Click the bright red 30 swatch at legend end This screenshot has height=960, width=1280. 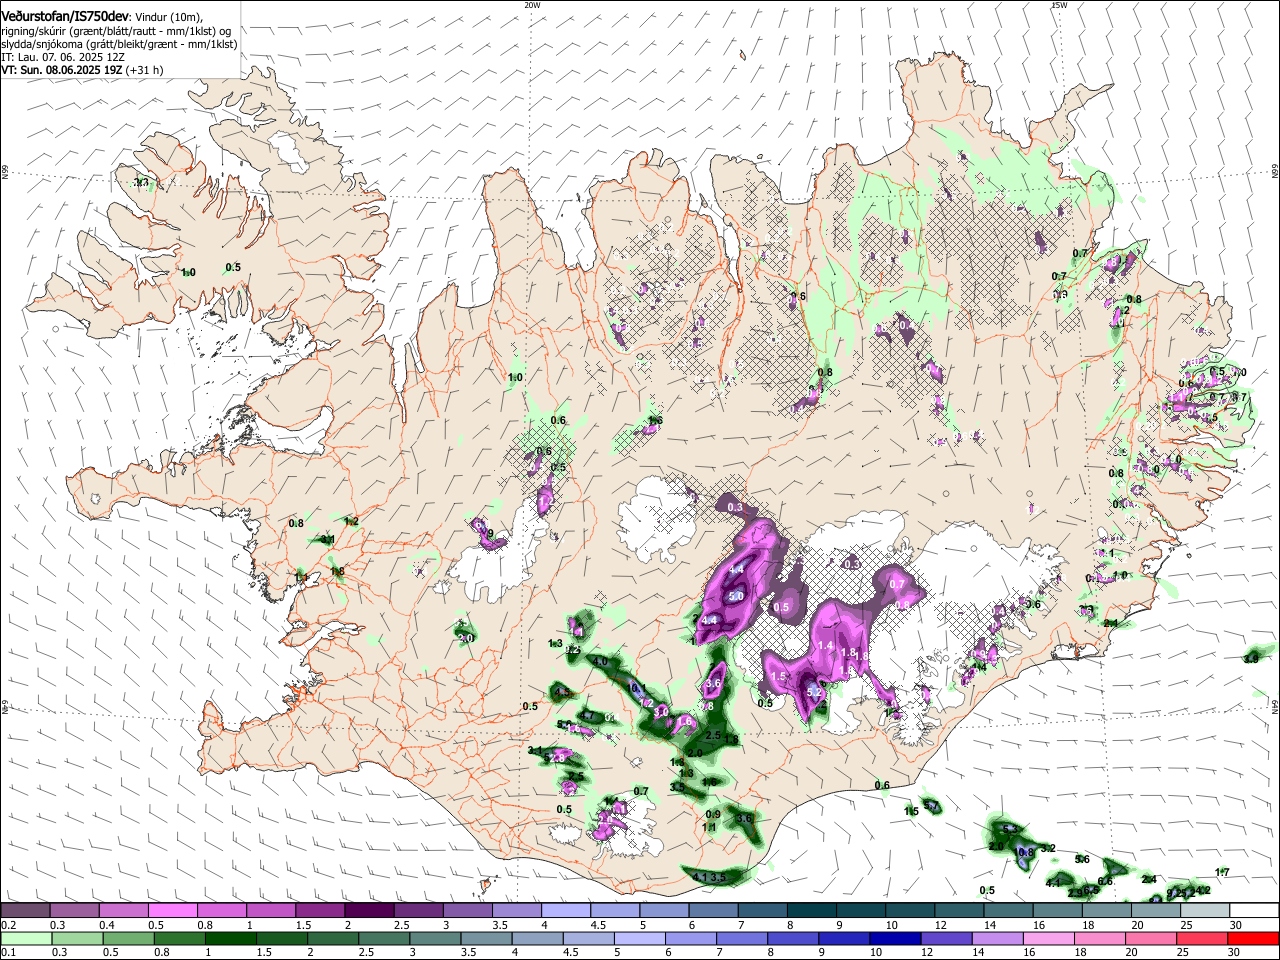coord(1251,938)
